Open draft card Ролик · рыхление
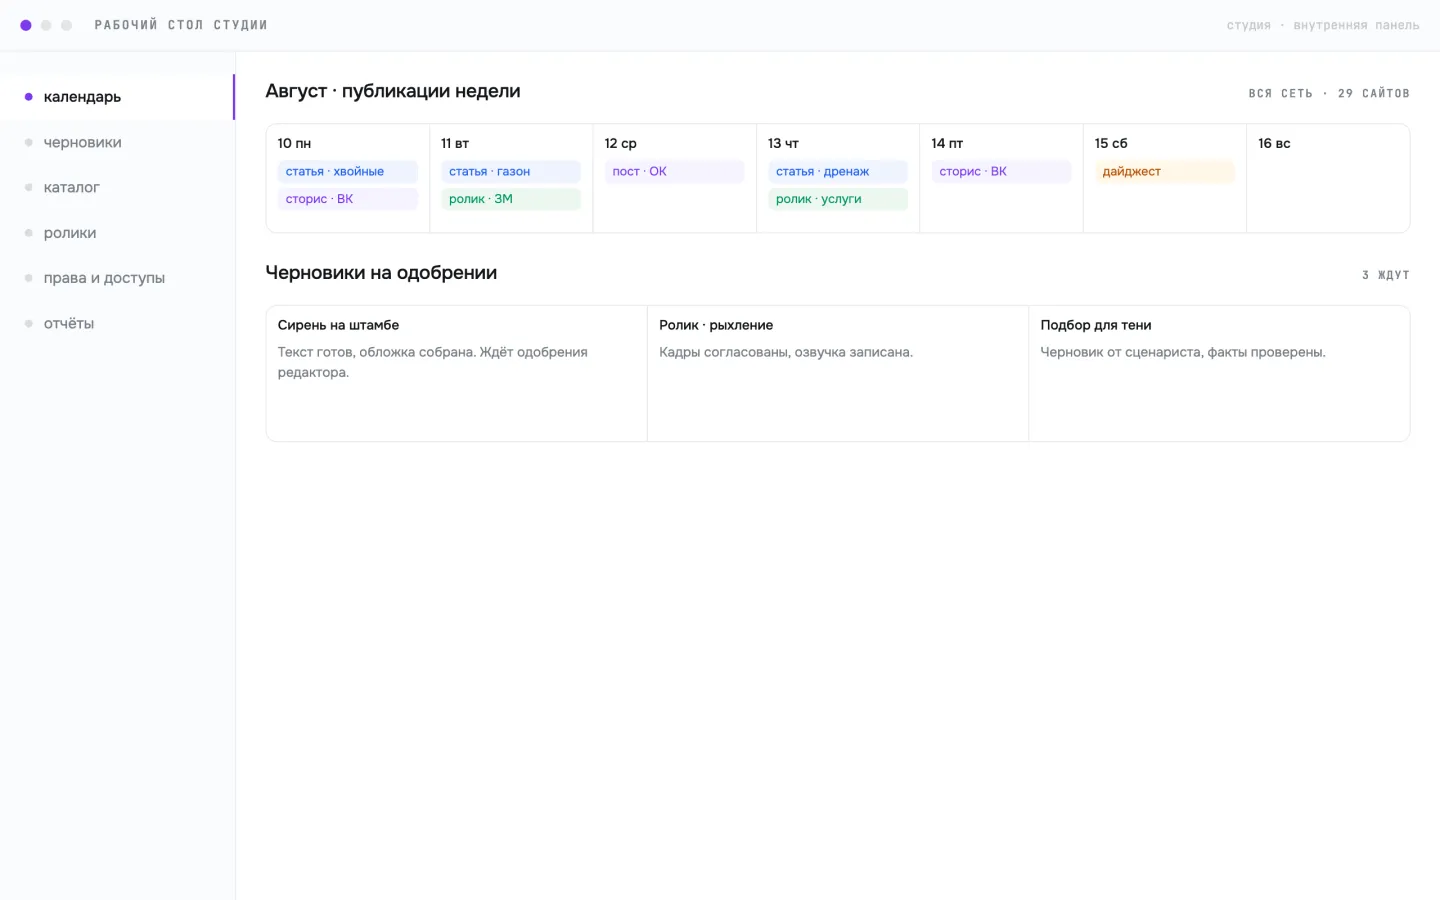 coord(838,373)
